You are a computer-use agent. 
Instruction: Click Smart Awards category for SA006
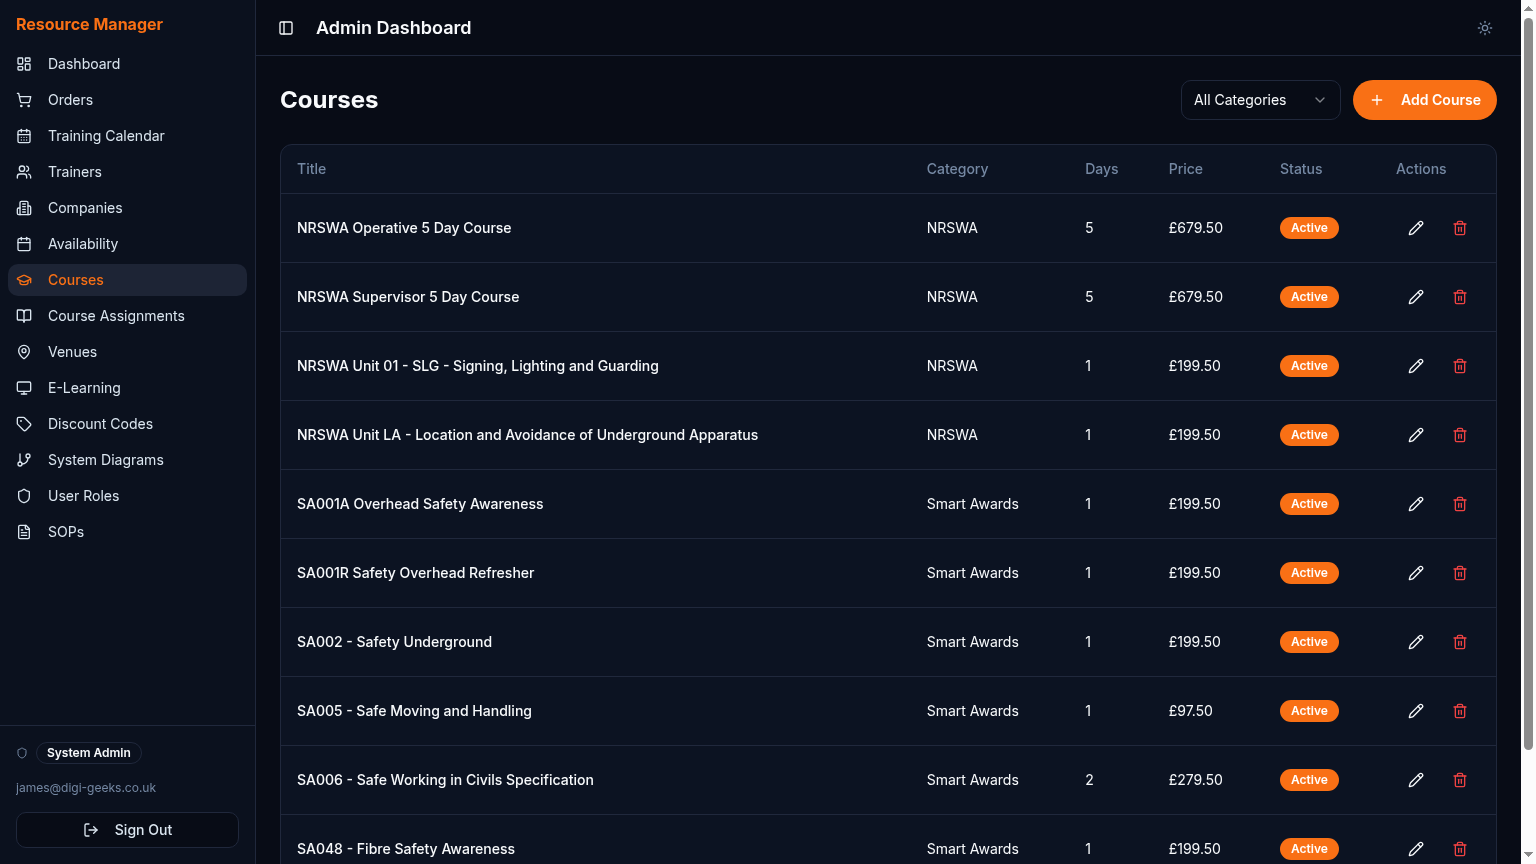click(x=972, y=780)
